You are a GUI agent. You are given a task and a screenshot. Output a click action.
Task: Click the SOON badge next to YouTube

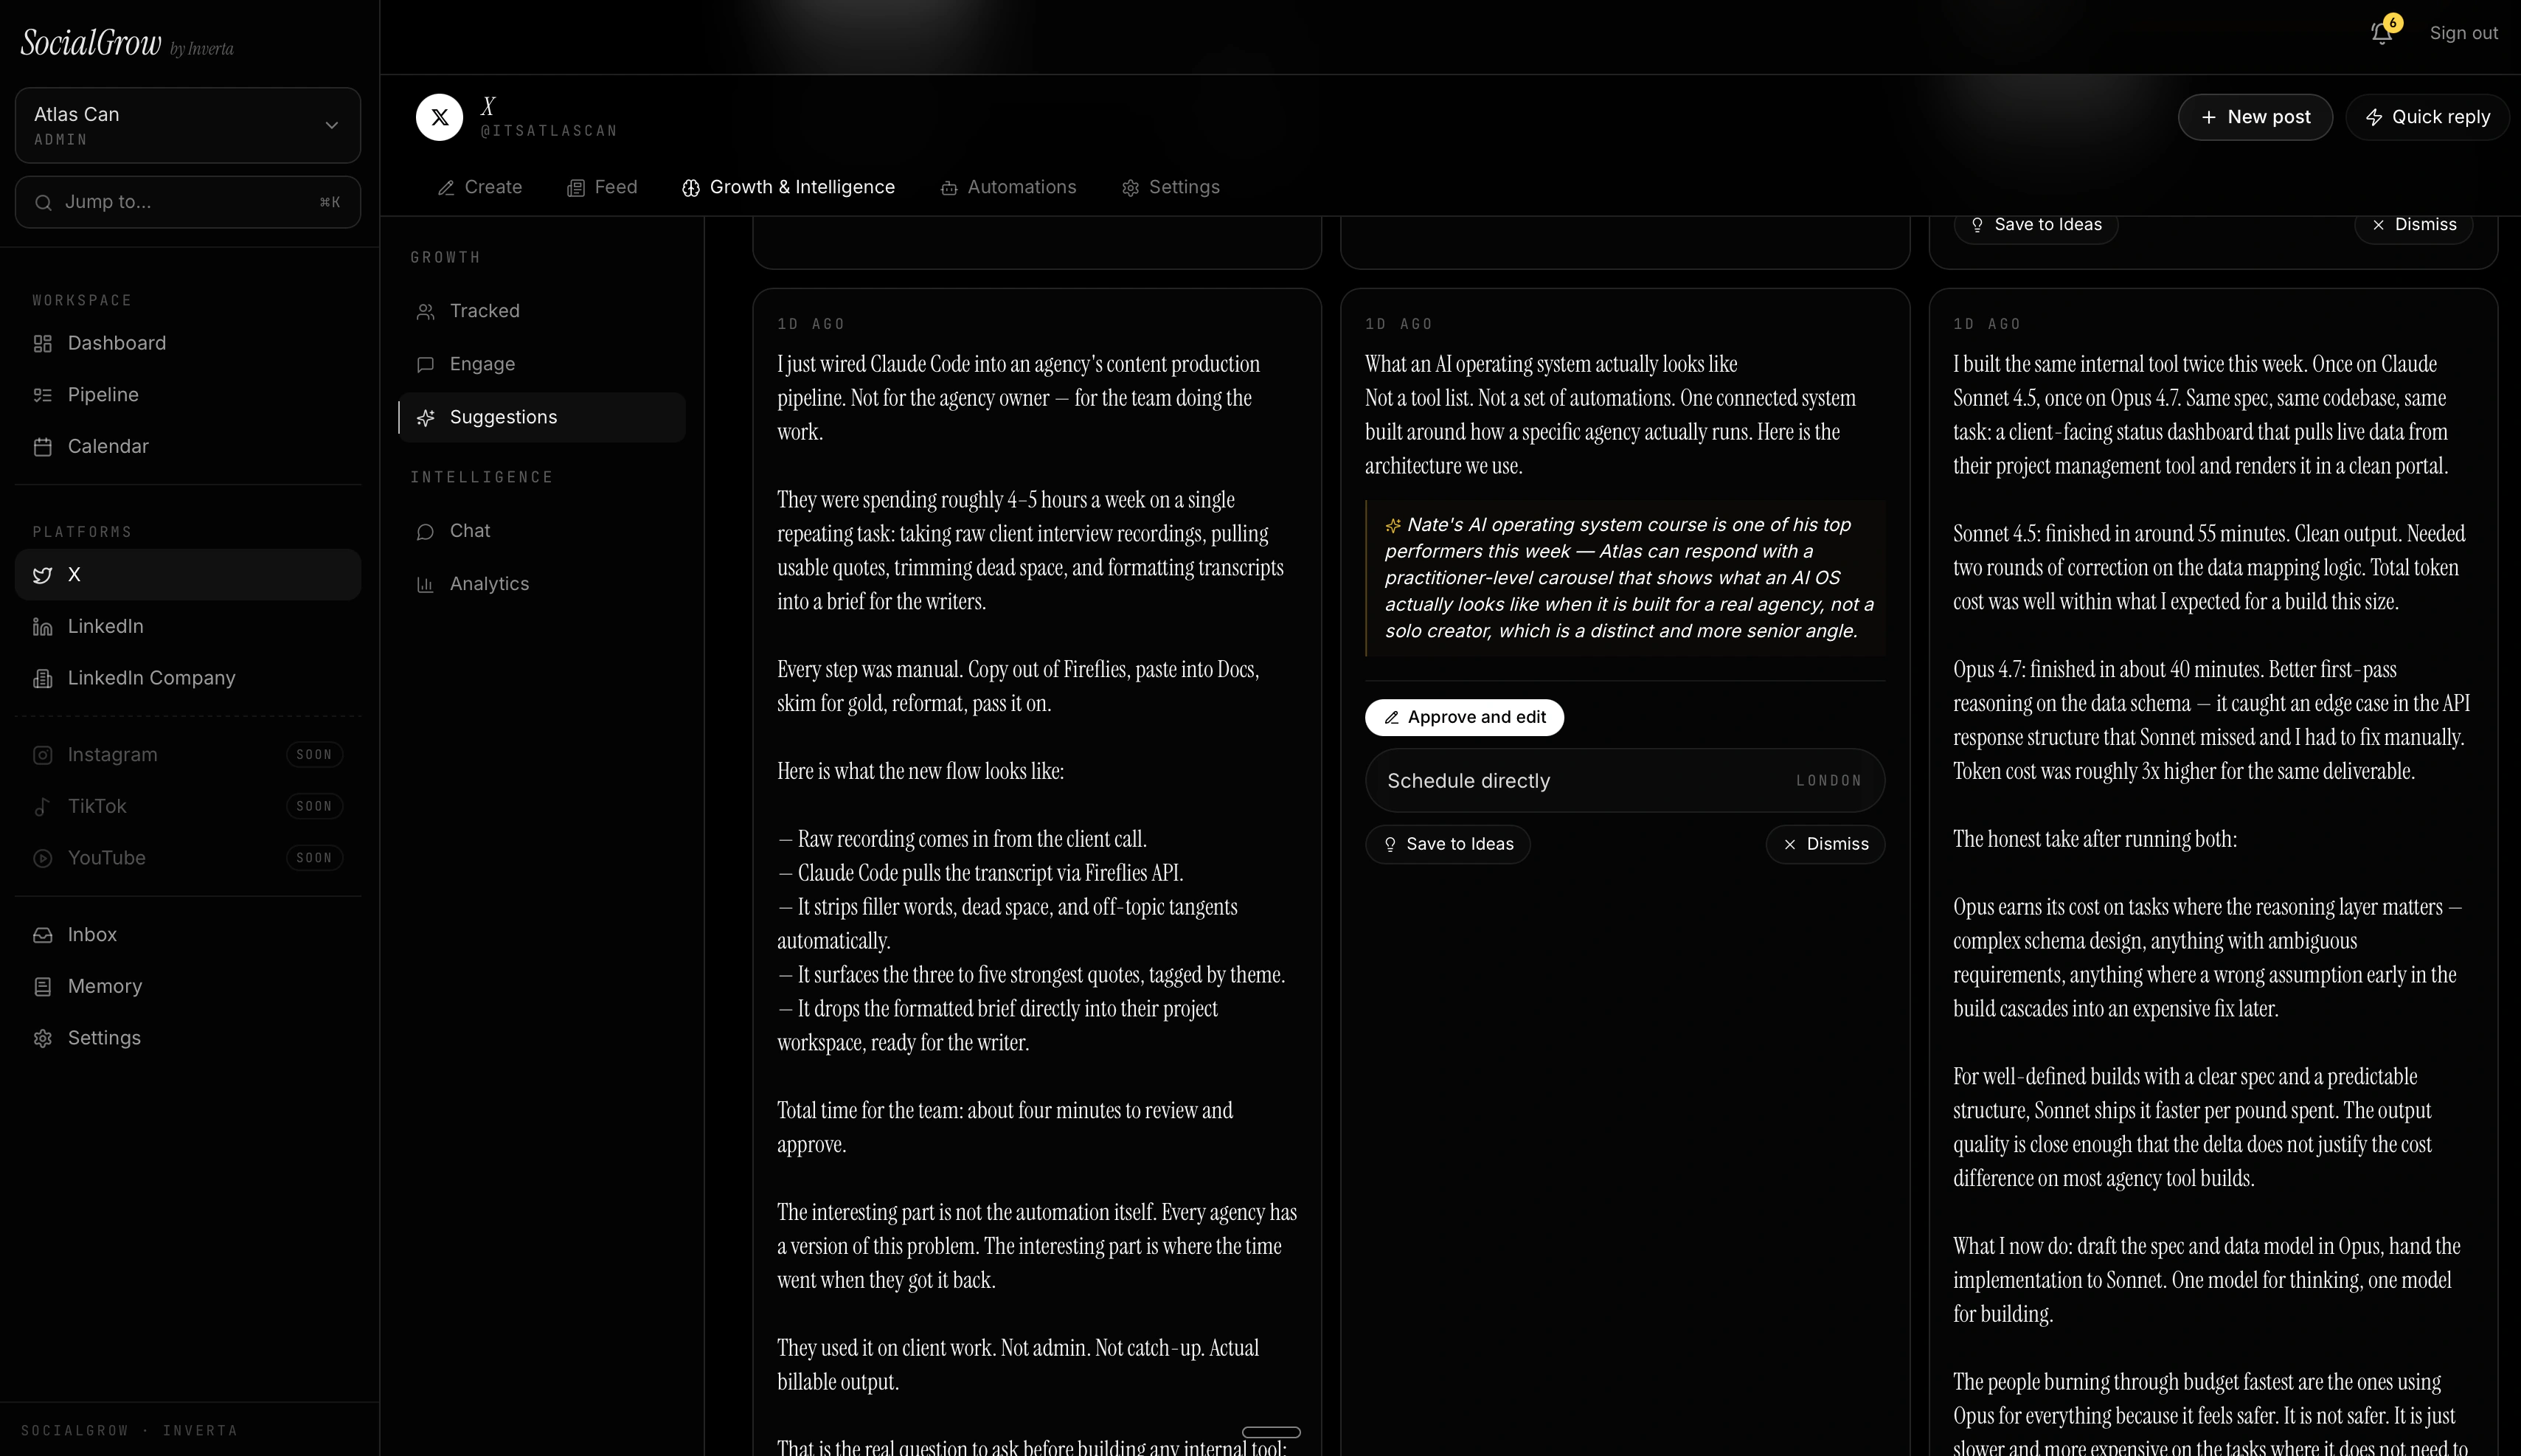314,858
